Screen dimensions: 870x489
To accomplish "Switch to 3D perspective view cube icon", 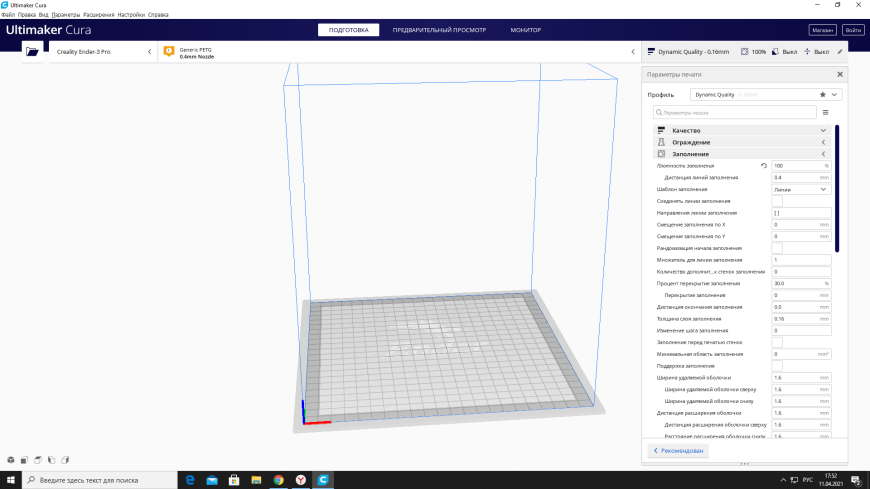I will (x=11, y=460).
